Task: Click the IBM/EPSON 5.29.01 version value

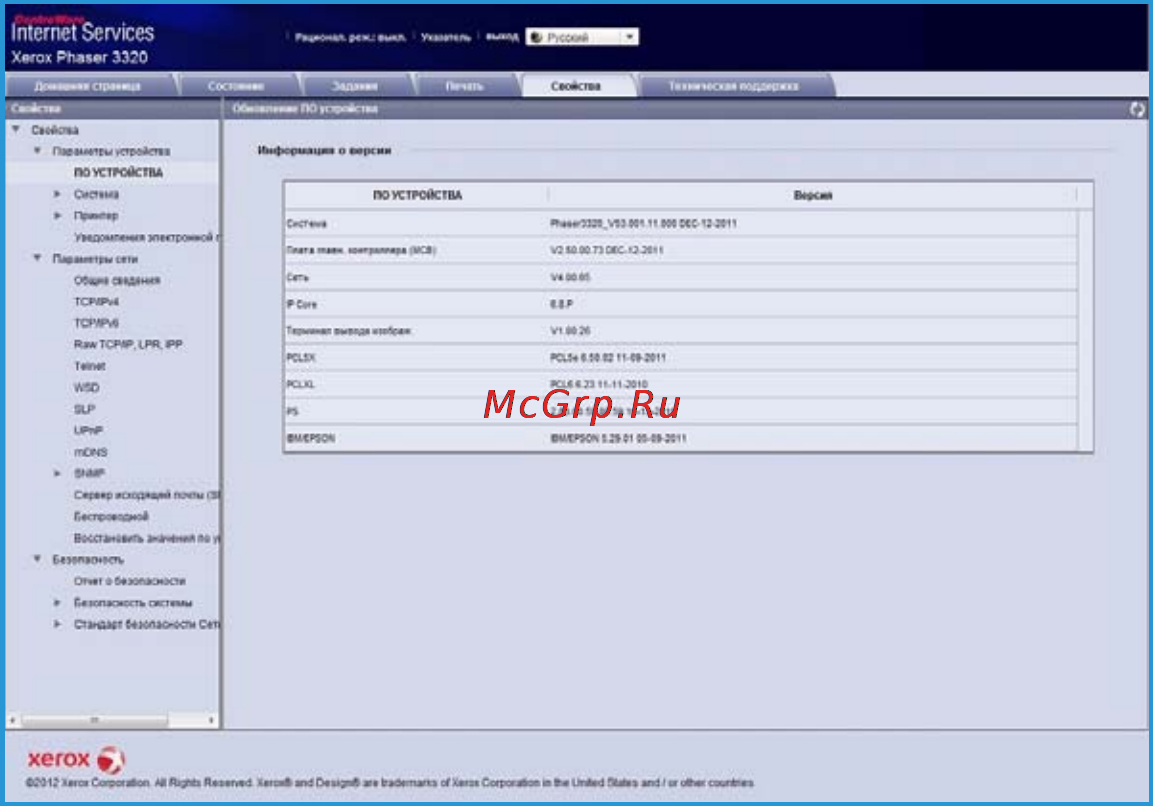Action: (x=618, y=438)
